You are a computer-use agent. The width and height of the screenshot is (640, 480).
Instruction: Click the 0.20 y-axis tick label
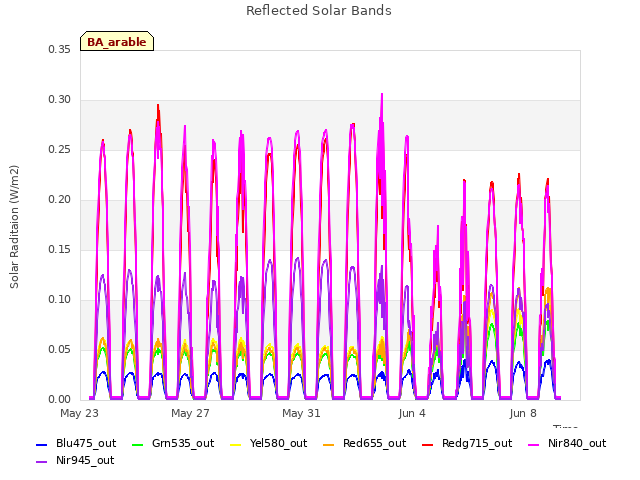pos(60,200)
